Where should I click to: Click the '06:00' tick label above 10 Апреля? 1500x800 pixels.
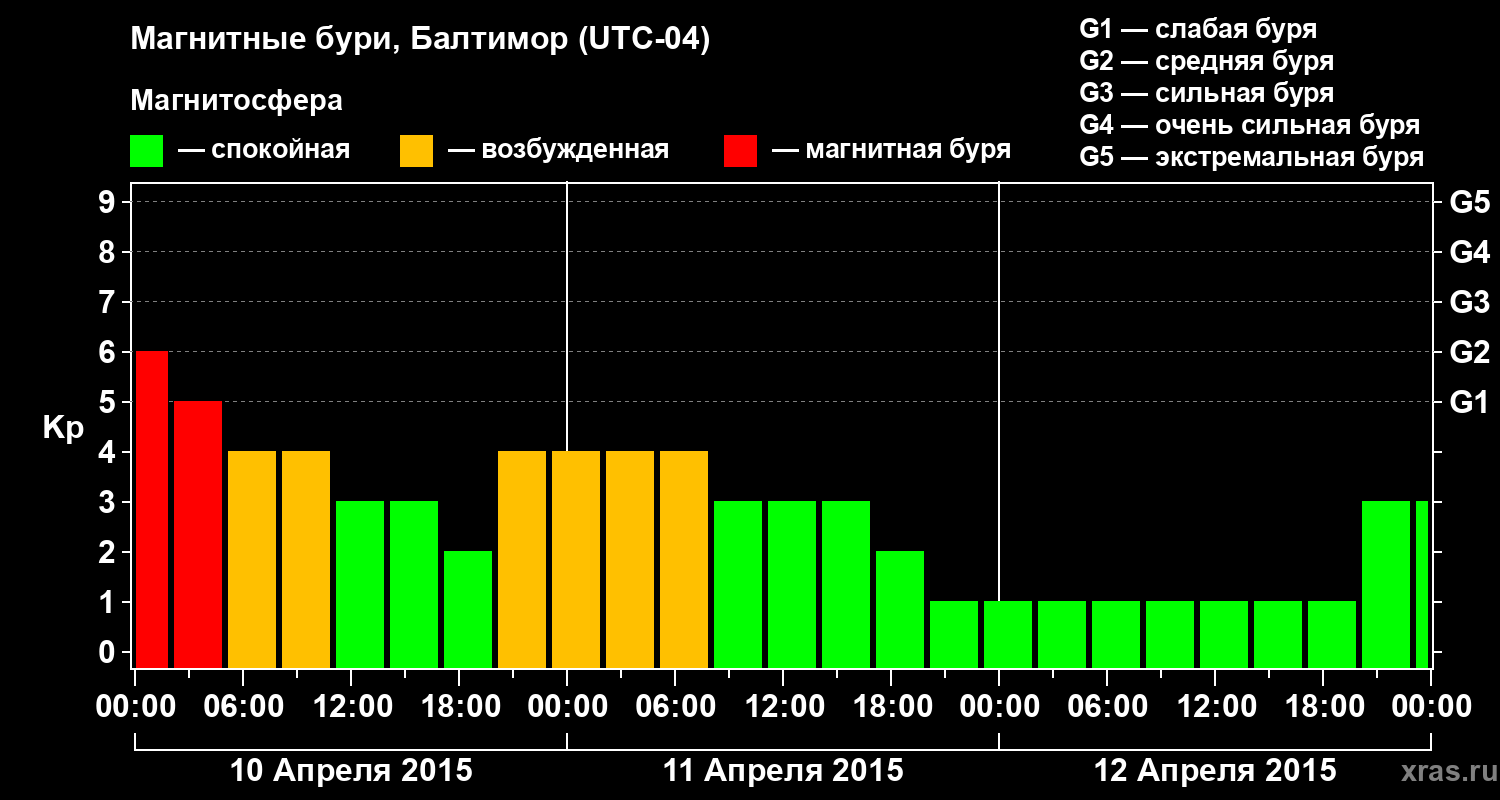click(242, 707)
